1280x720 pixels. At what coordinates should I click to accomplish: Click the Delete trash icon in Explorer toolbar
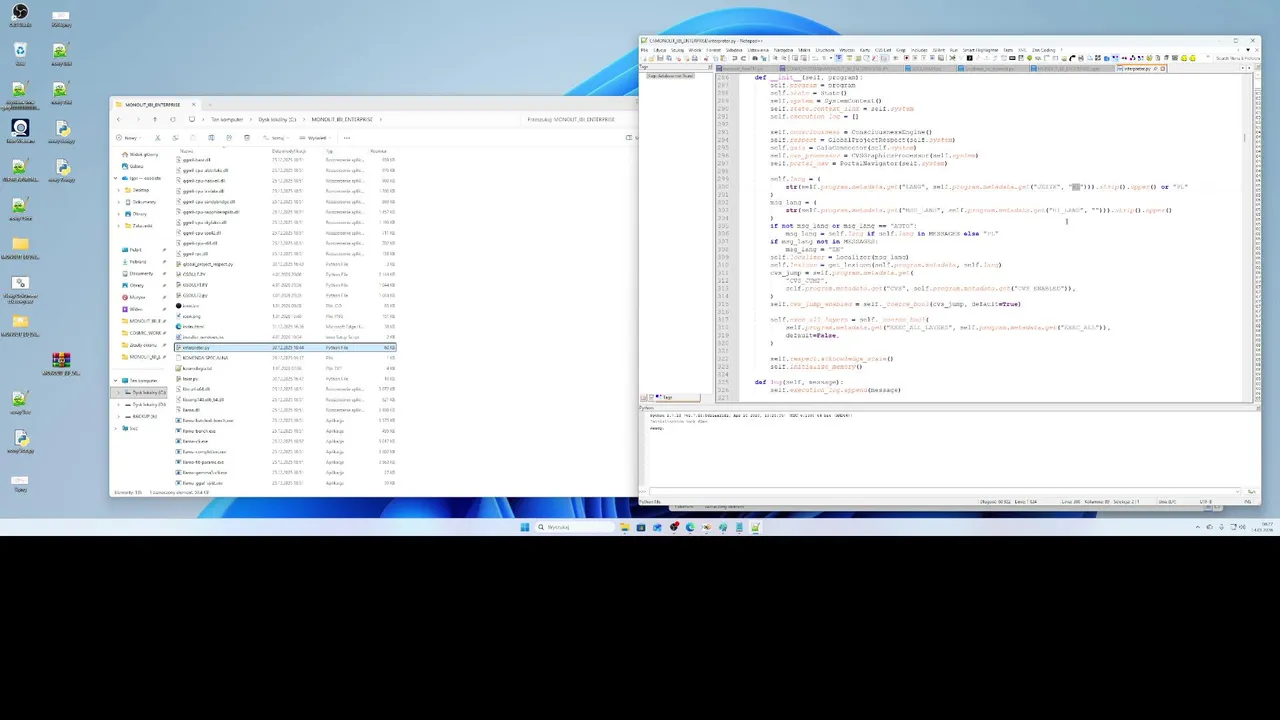coord(247,138)
